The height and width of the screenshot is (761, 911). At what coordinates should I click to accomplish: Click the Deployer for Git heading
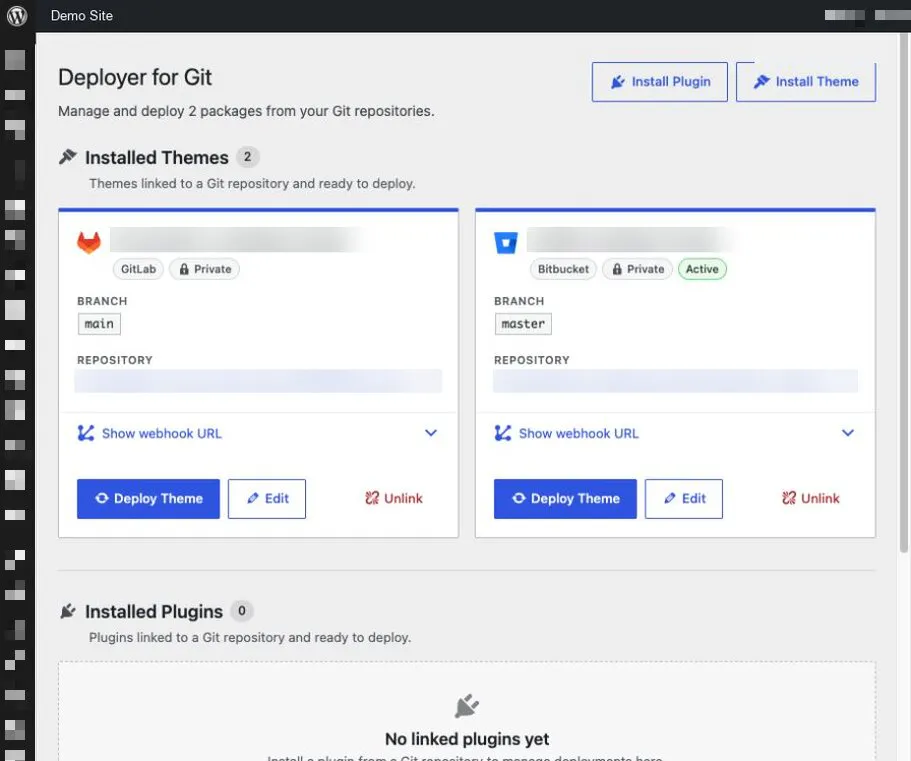(135, 77)
